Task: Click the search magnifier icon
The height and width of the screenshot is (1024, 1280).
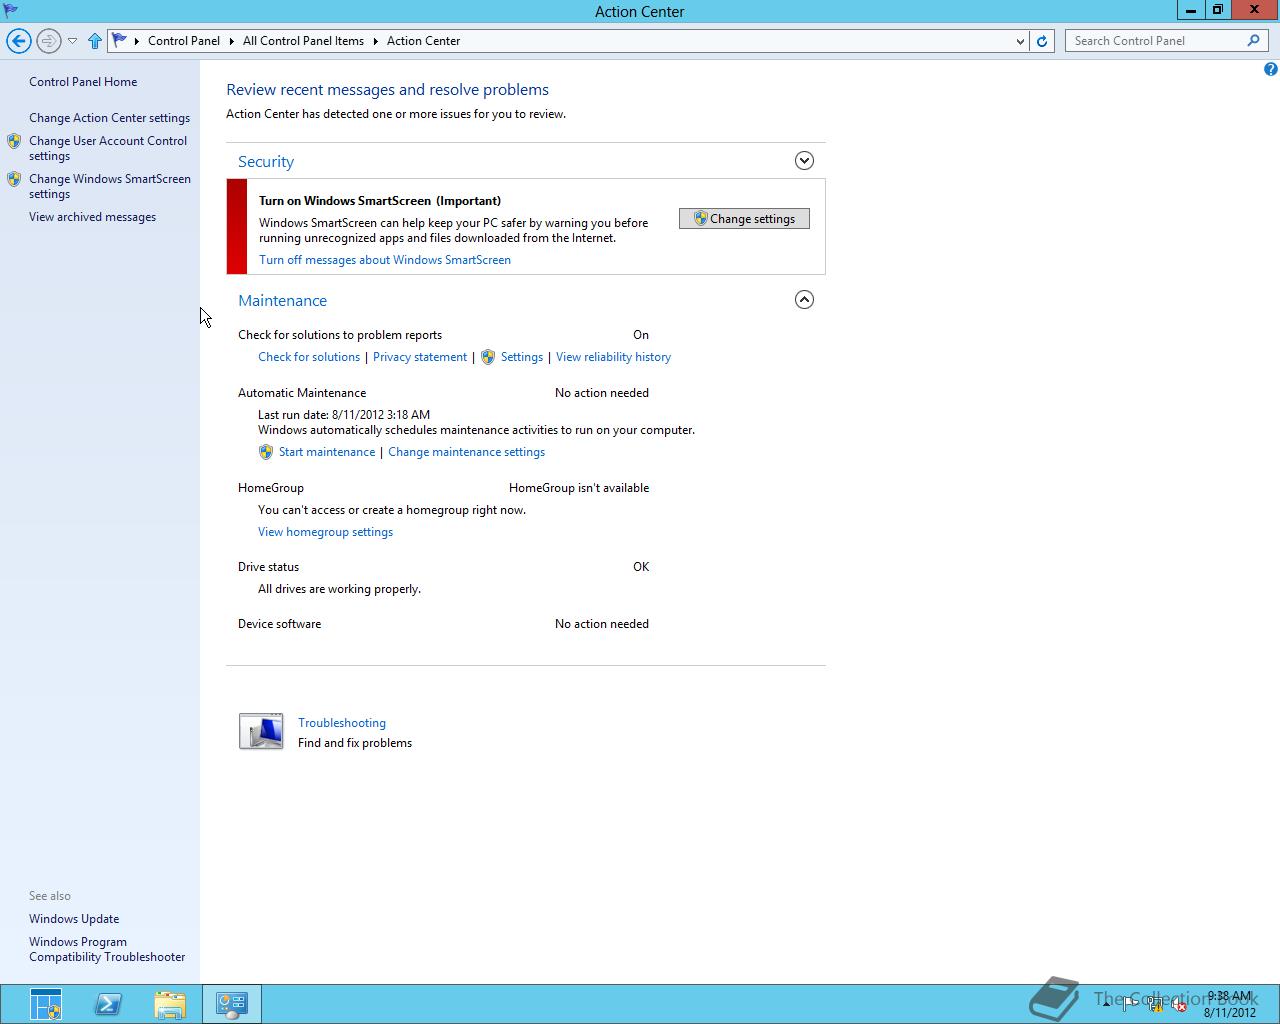Action: (x=1253, y=41)
